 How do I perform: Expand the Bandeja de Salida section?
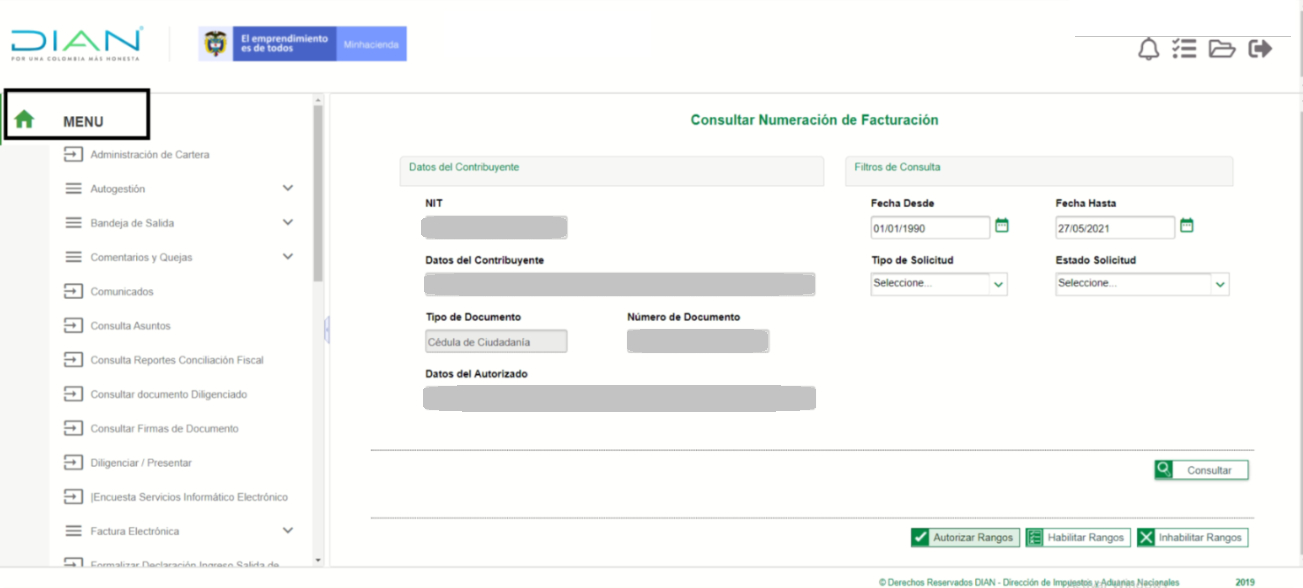(x=288, y=222)
